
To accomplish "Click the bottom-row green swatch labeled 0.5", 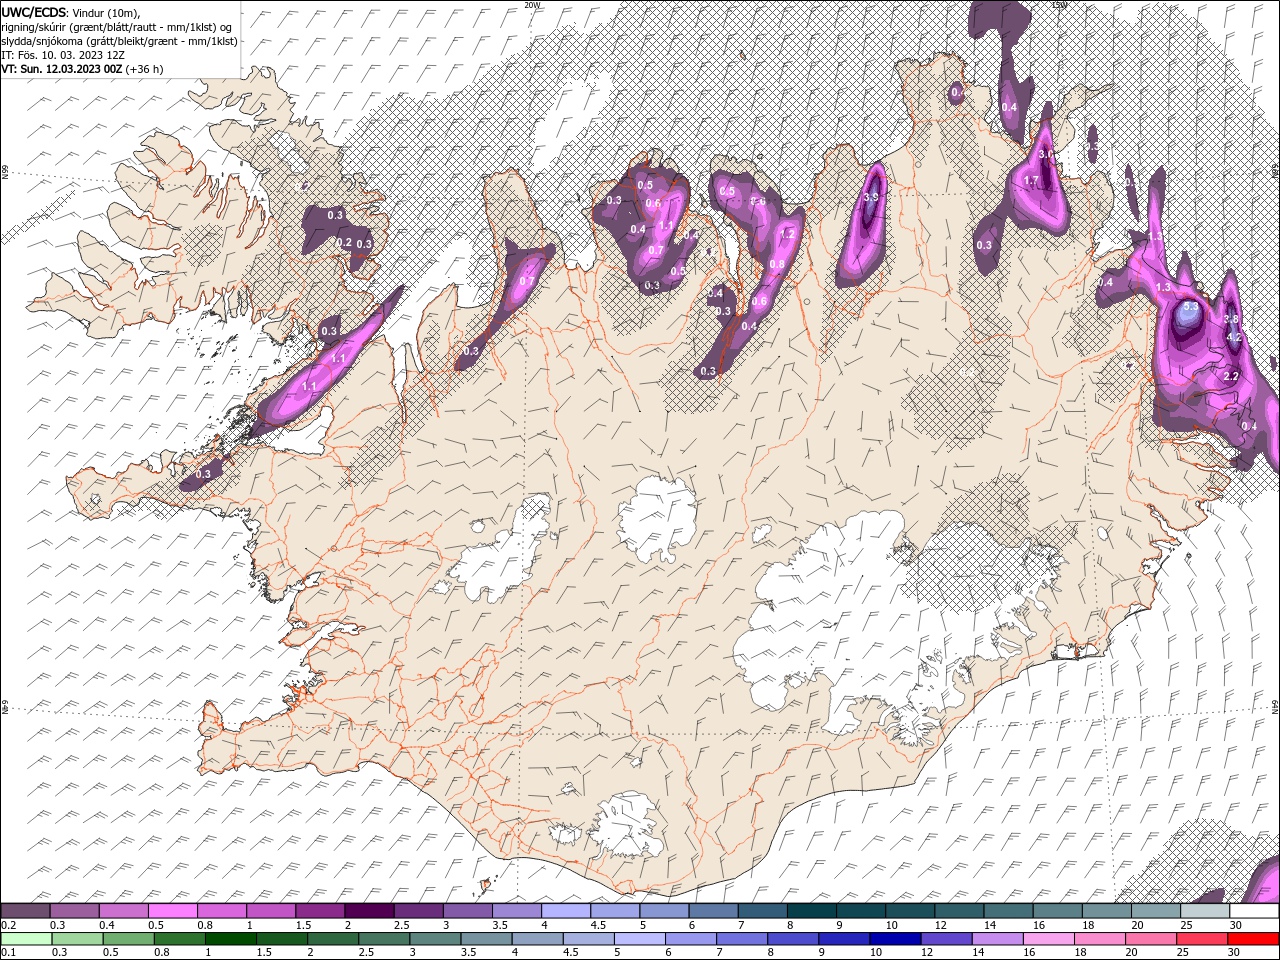I will (129, 939).
